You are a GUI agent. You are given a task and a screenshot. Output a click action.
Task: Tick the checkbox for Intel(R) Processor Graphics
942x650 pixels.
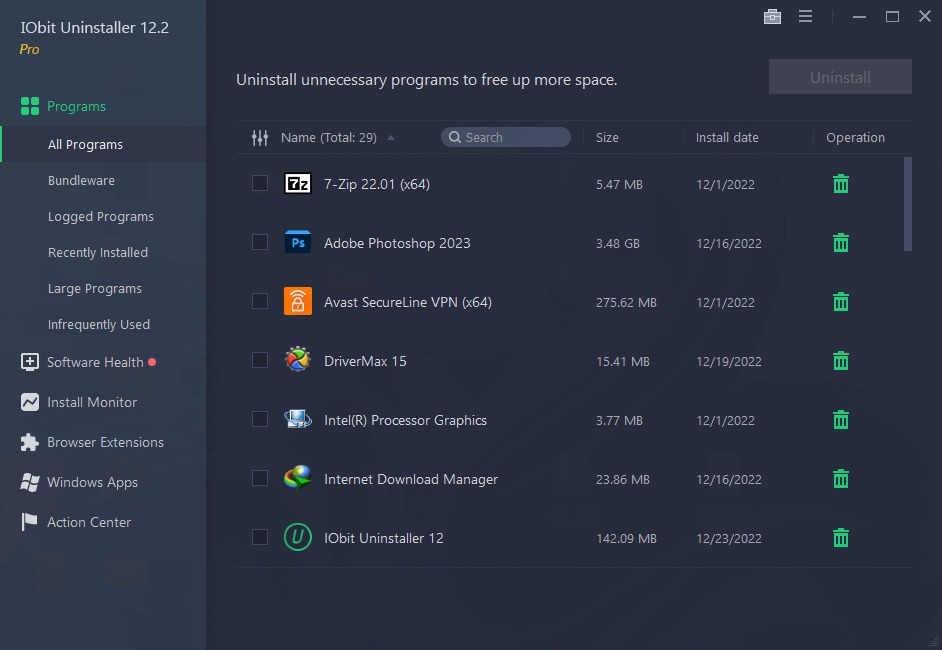click(260, 419)
